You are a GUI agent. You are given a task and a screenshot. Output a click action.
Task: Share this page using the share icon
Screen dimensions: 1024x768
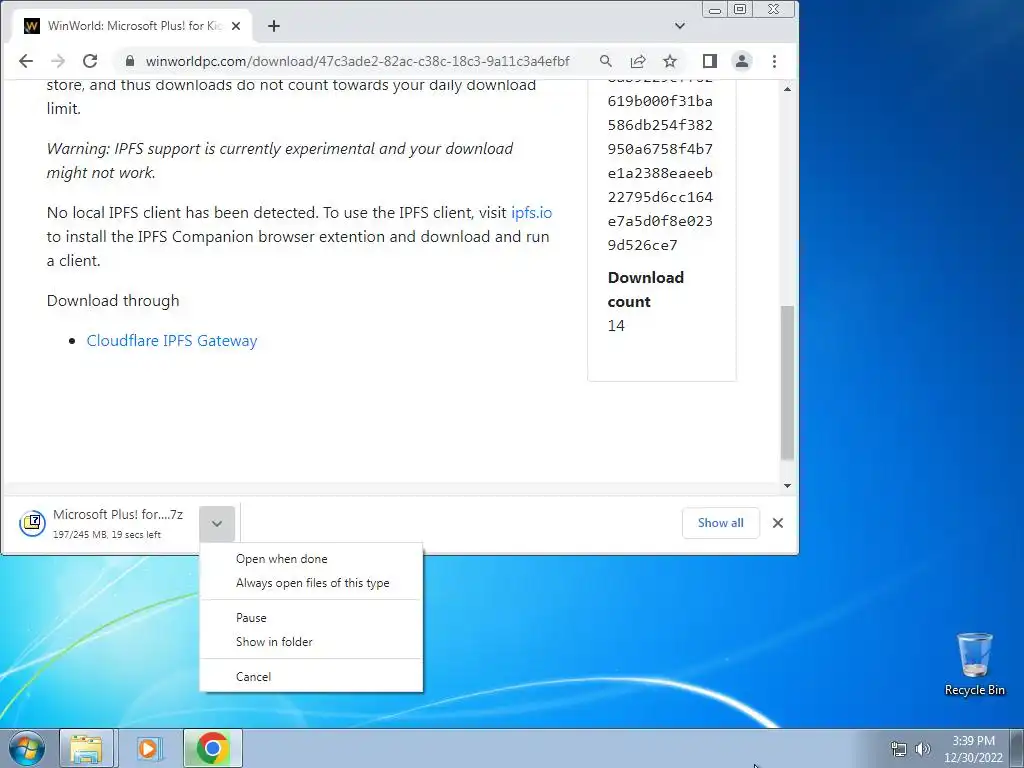(638, 61)
